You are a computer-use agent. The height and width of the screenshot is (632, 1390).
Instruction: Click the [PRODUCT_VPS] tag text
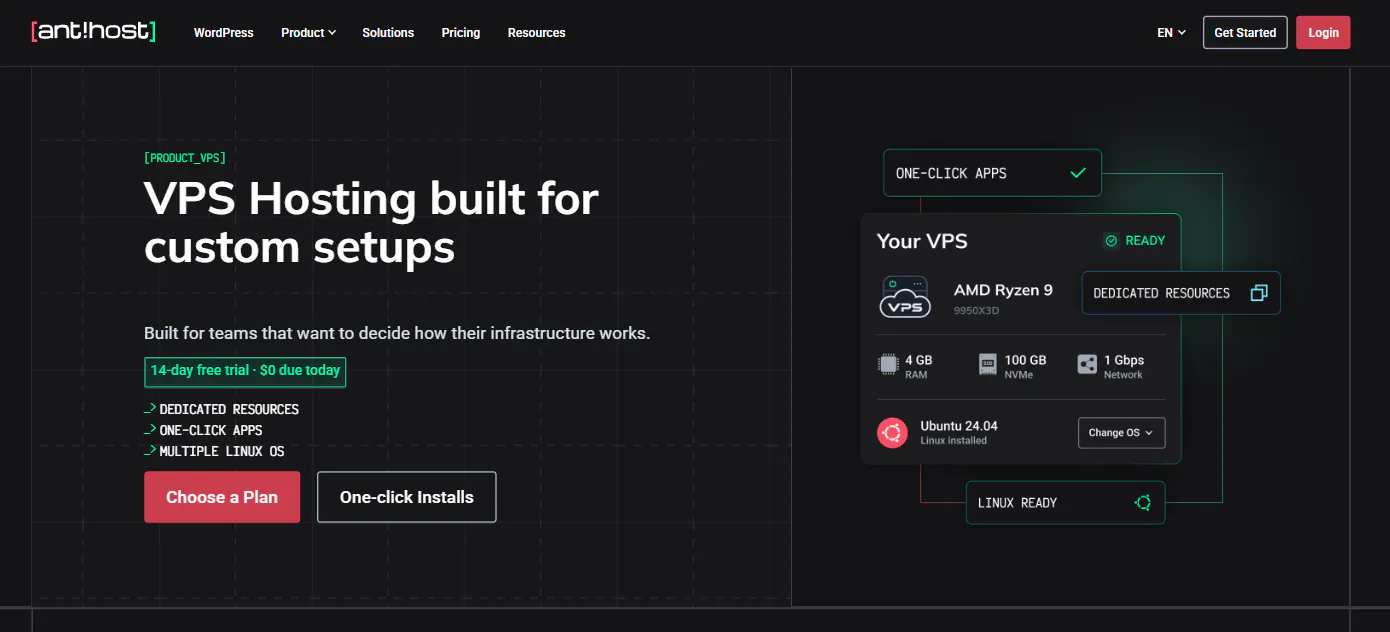tap(185, 158)
